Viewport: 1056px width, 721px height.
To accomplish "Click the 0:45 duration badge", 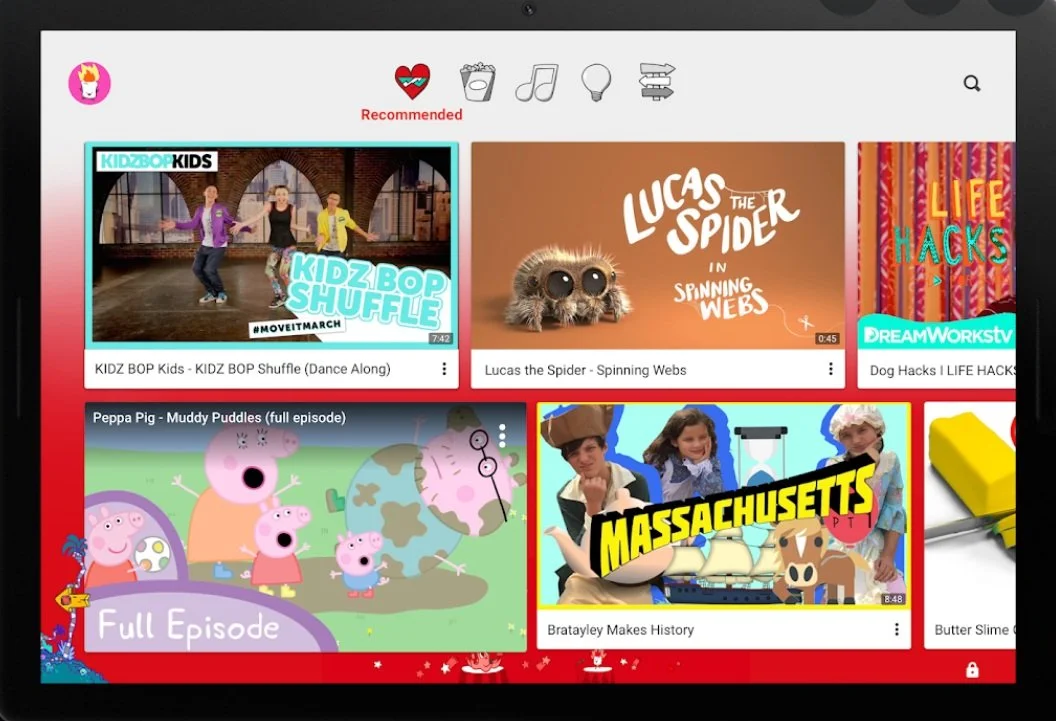I will [x=827, y=339].
